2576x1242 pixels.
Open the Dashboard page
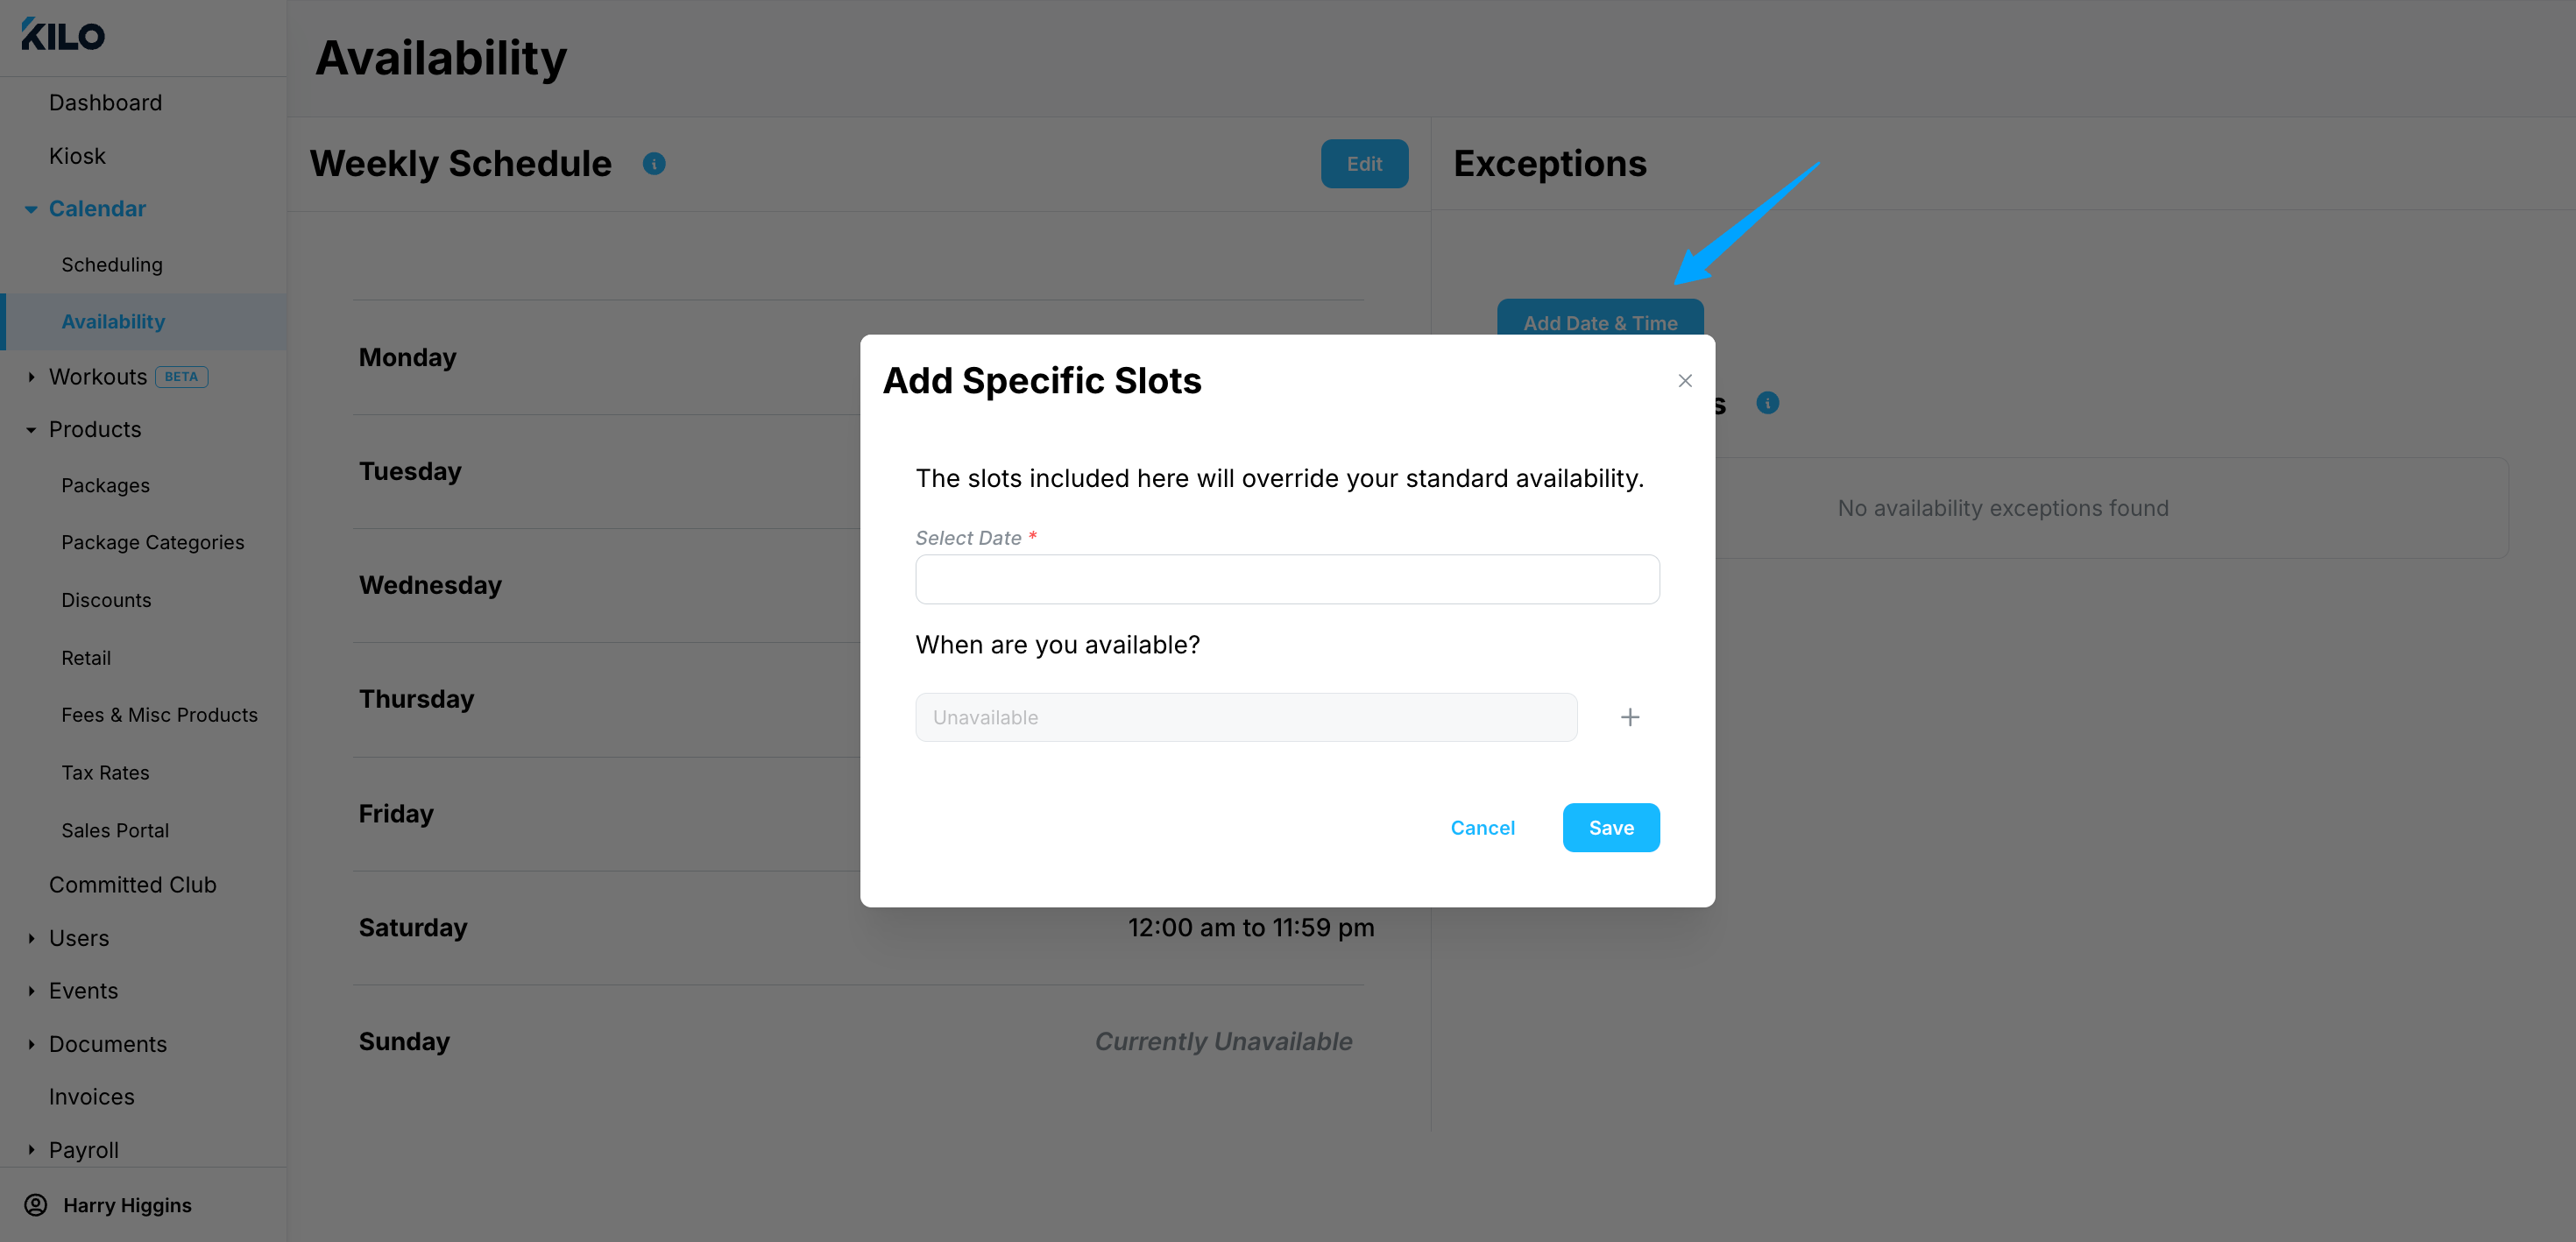[105, 103]
